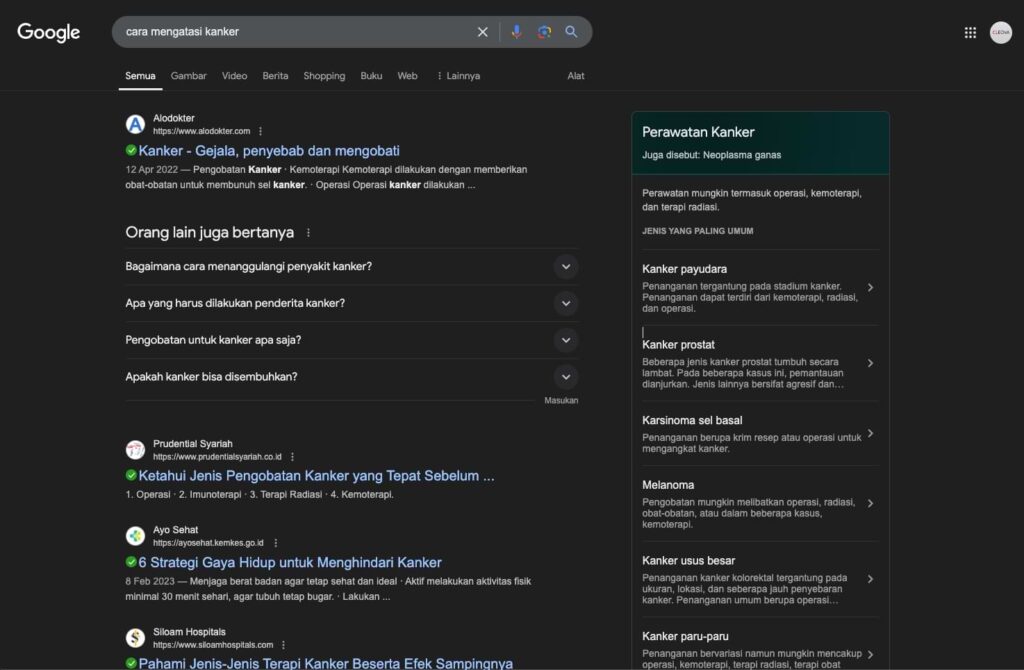The height and width of the screenshot is (670, 1024).
Task: Switch to the Video tab
Action: click(234, 76)
